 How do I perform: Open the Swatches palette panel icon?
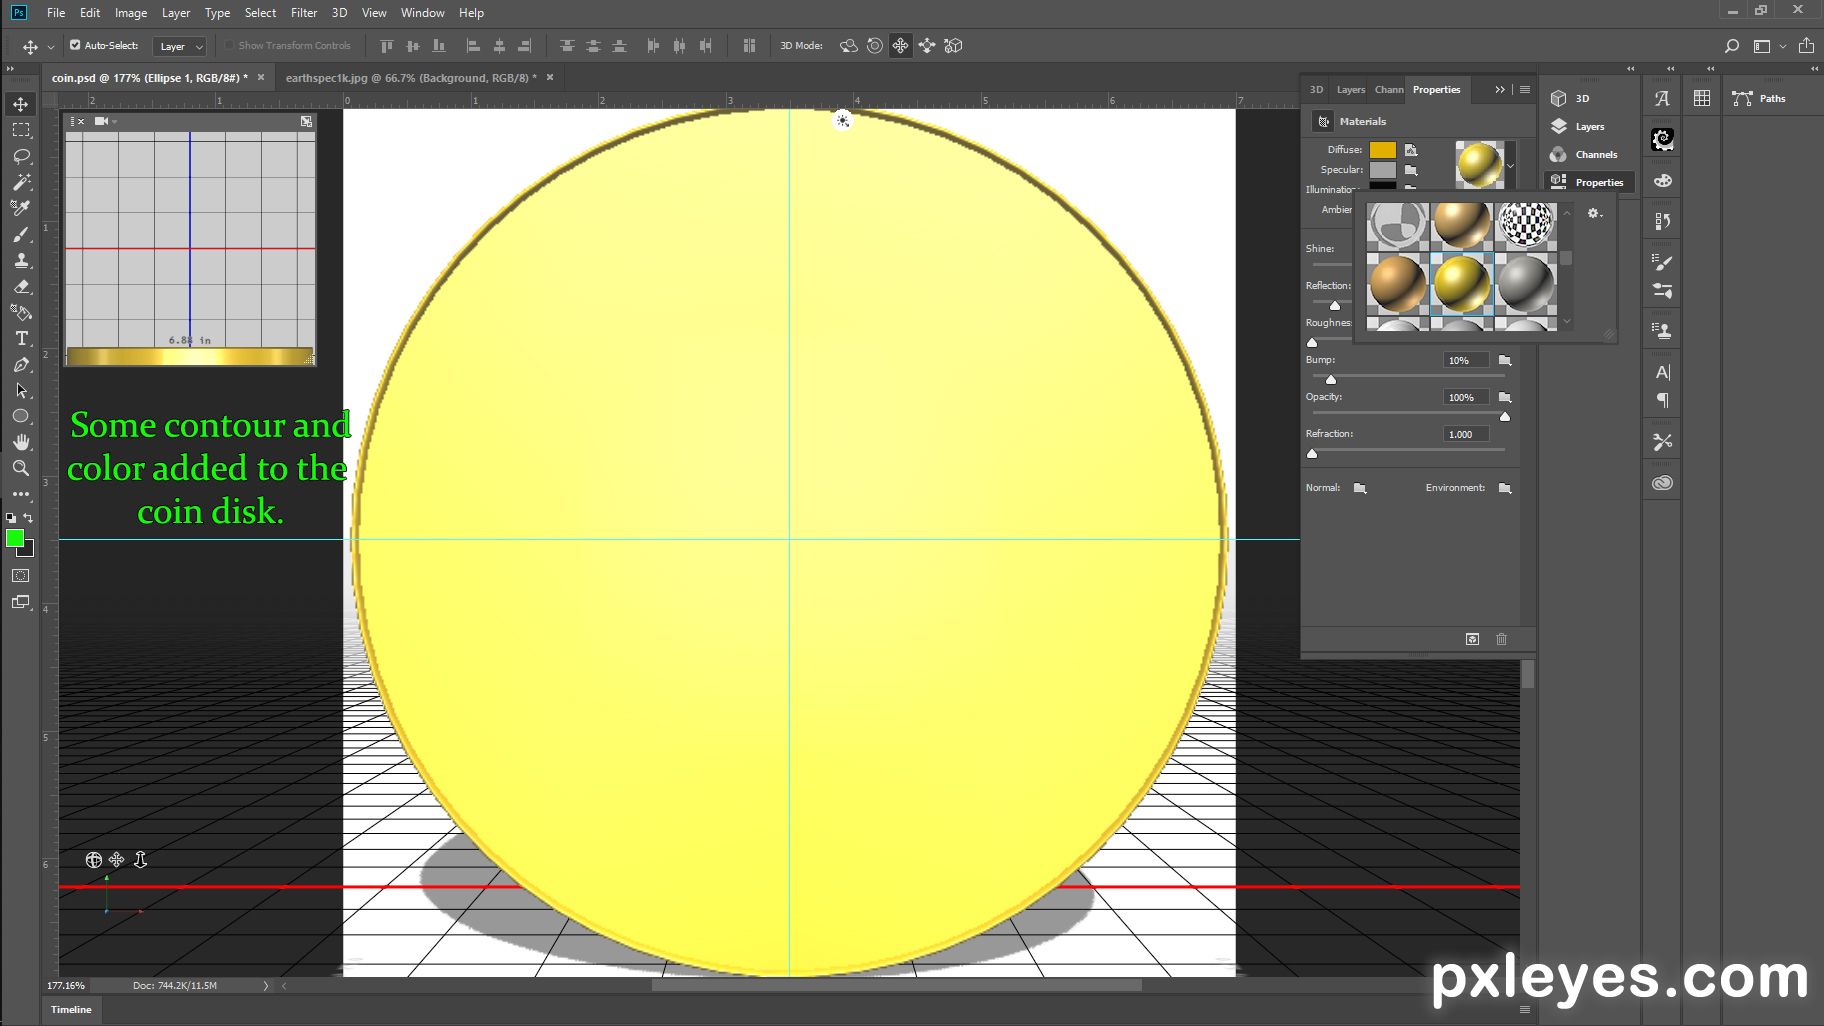tap(1702, 98)
